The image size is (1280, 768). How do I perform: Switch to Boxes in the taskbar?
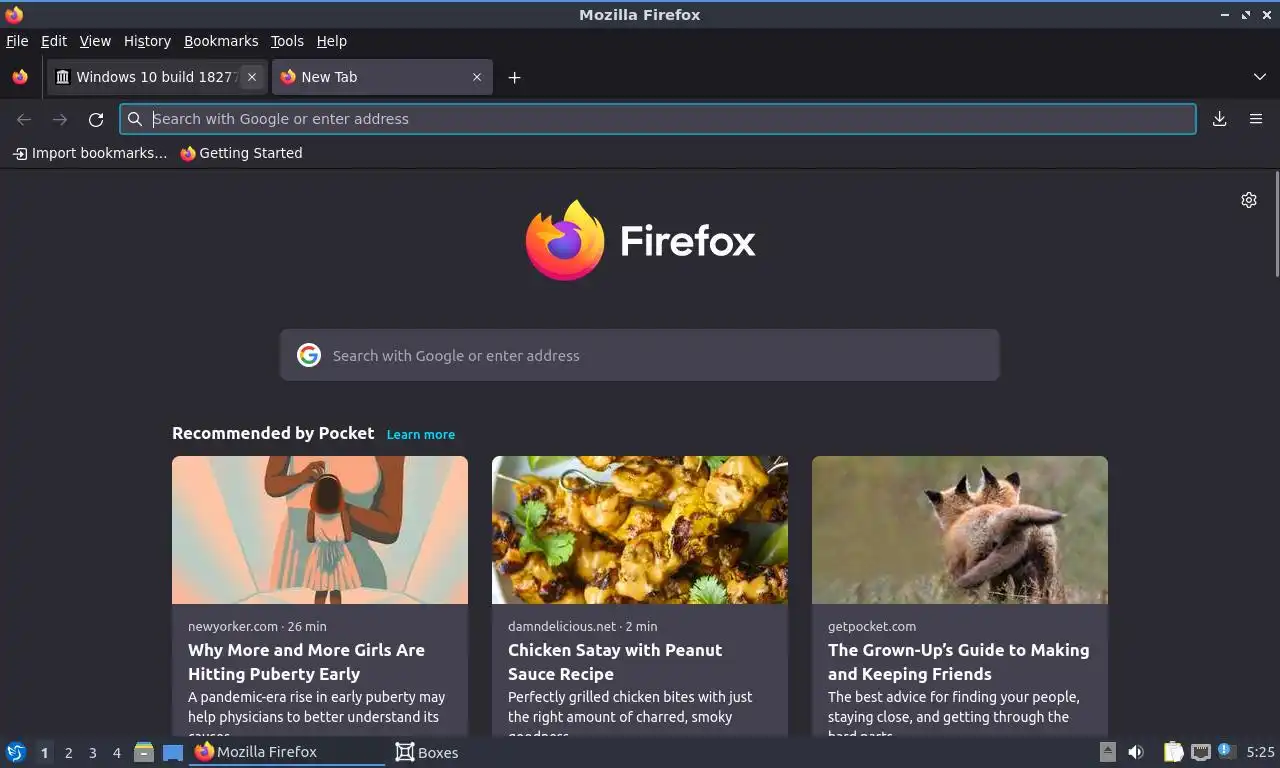[427, 752]
